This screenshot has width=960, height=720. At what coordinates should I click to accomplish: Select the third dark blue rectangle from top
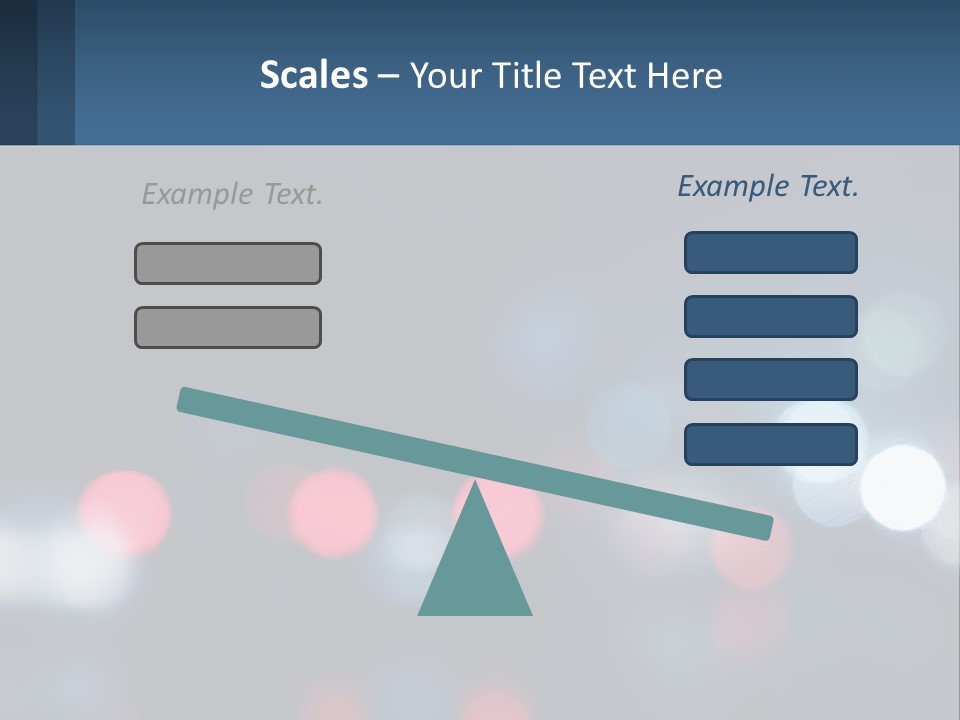point(771,380)
